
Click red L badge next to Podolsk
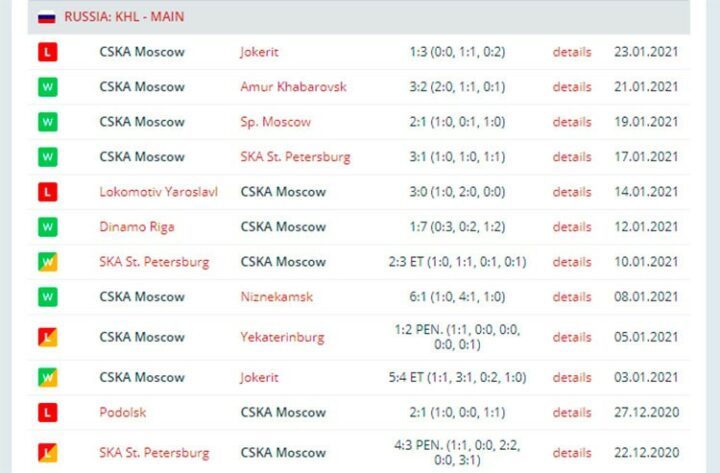tap(48, 412)
